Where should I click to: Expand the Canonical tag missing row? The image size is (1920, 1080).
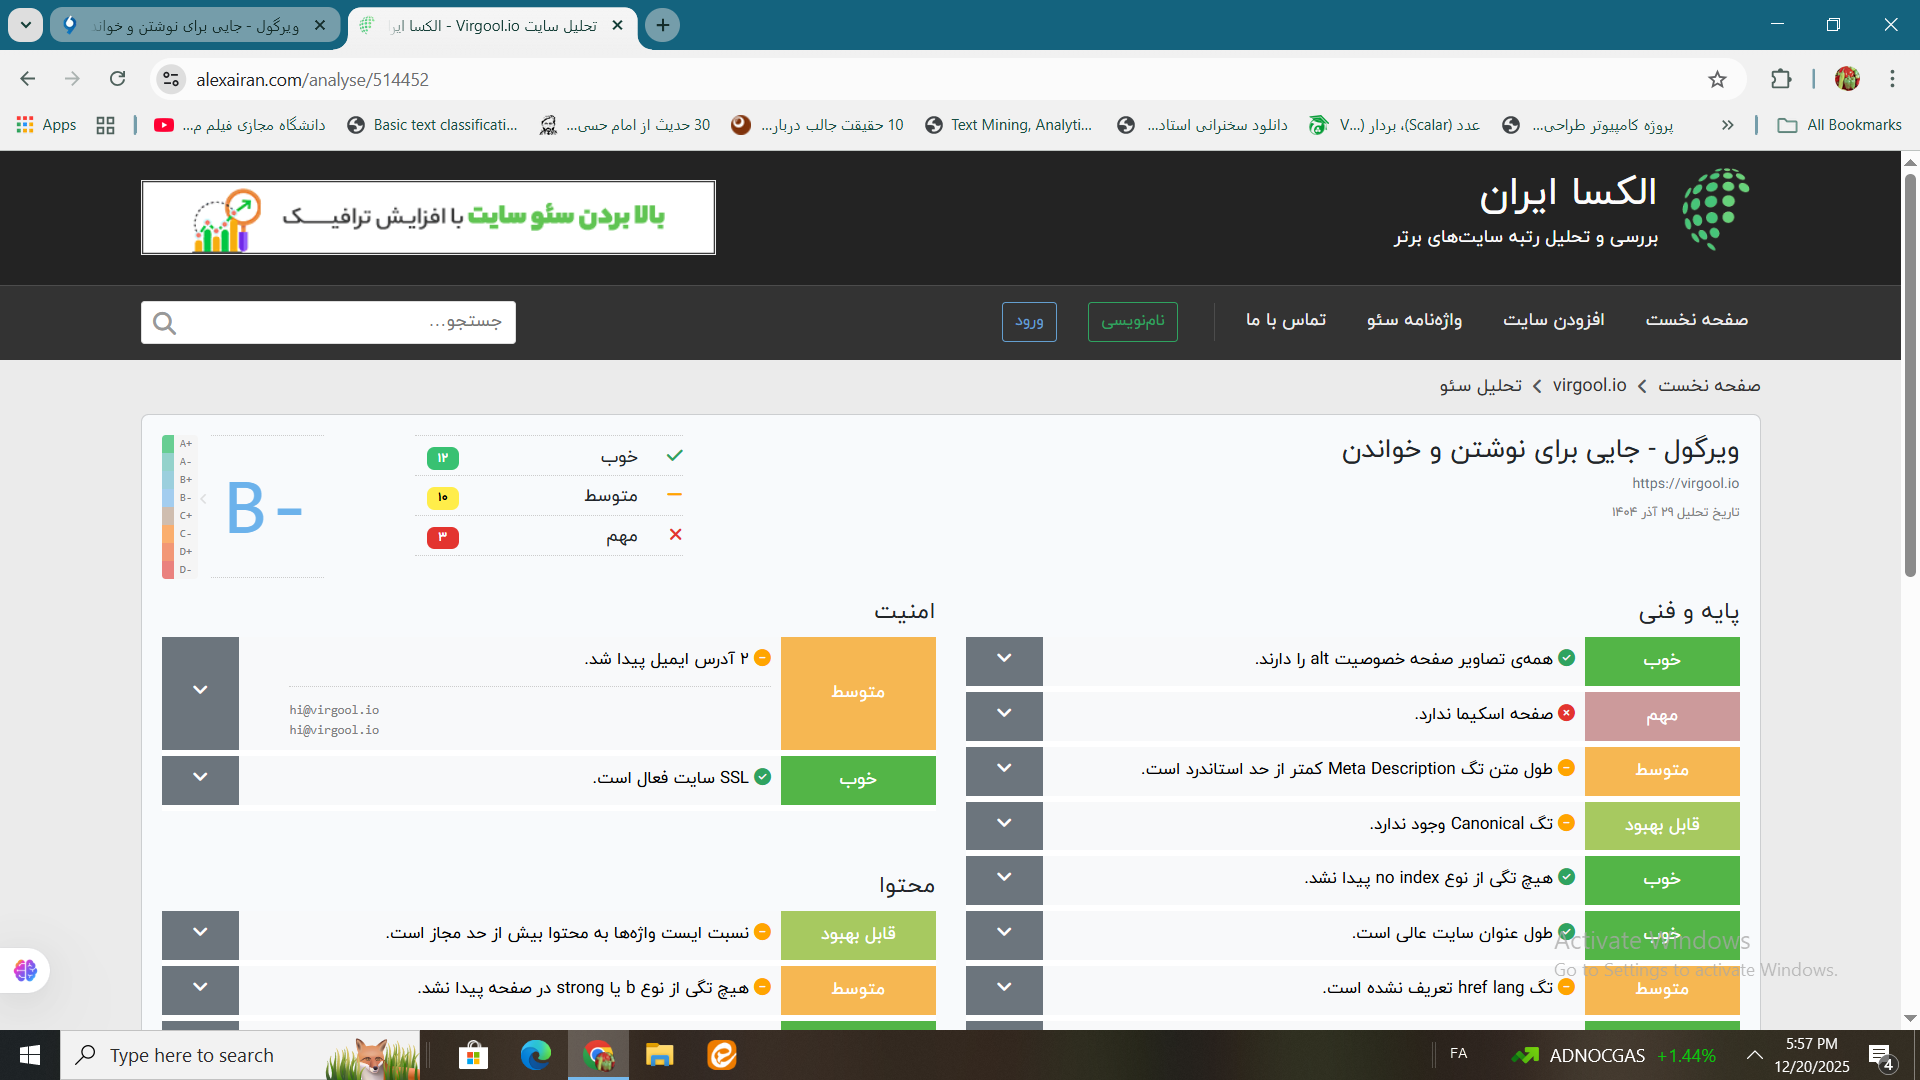(x=1004, y=824)
